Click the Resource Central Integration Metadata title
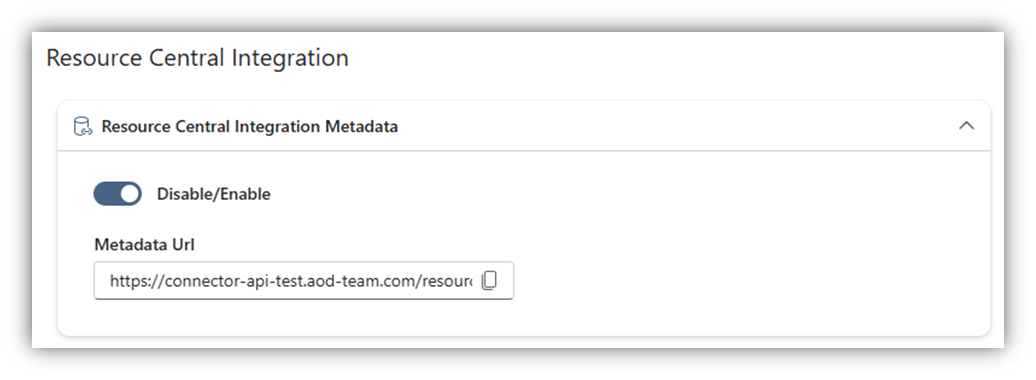The width and height of the screenshot is (1036, 380). pyautogui.click(x=249, y=126)
